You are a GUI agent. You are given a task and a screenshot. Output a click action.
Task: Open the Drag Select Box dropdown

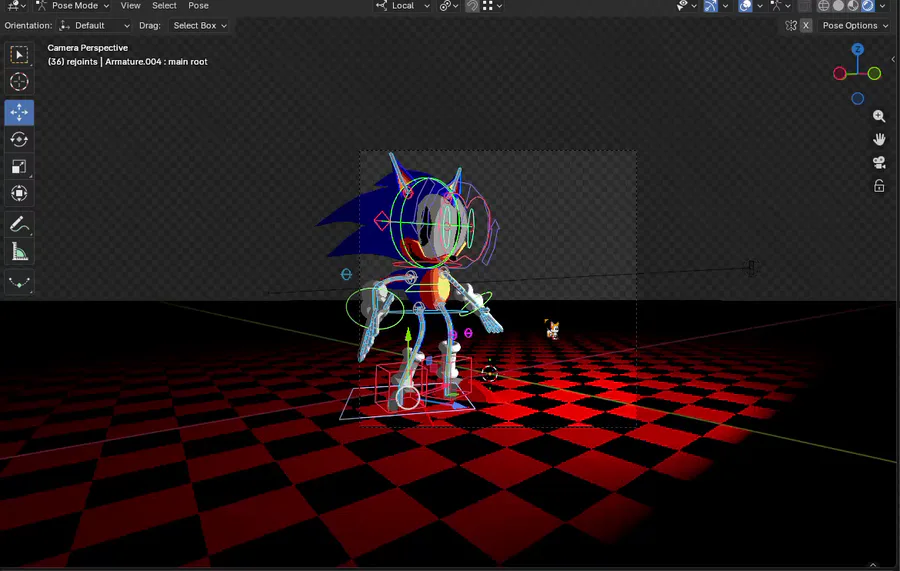pos(200,26)
